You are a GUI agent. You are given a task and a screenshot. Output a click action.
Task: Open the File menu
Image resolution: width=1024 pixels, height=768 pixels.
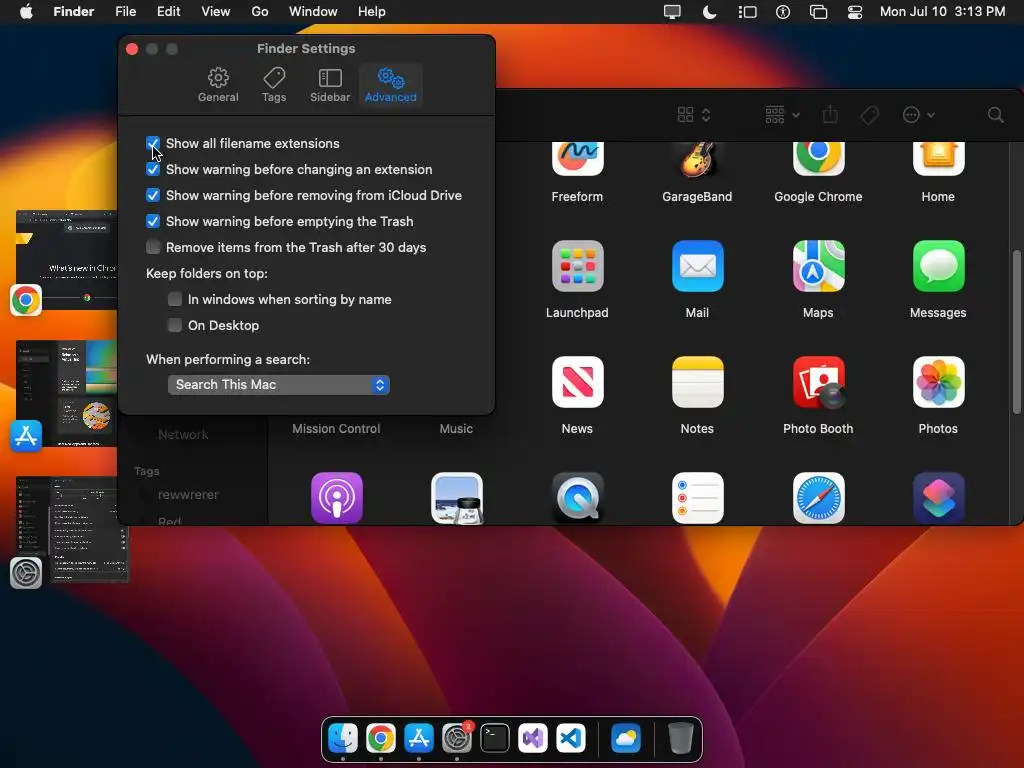point(125,12)
